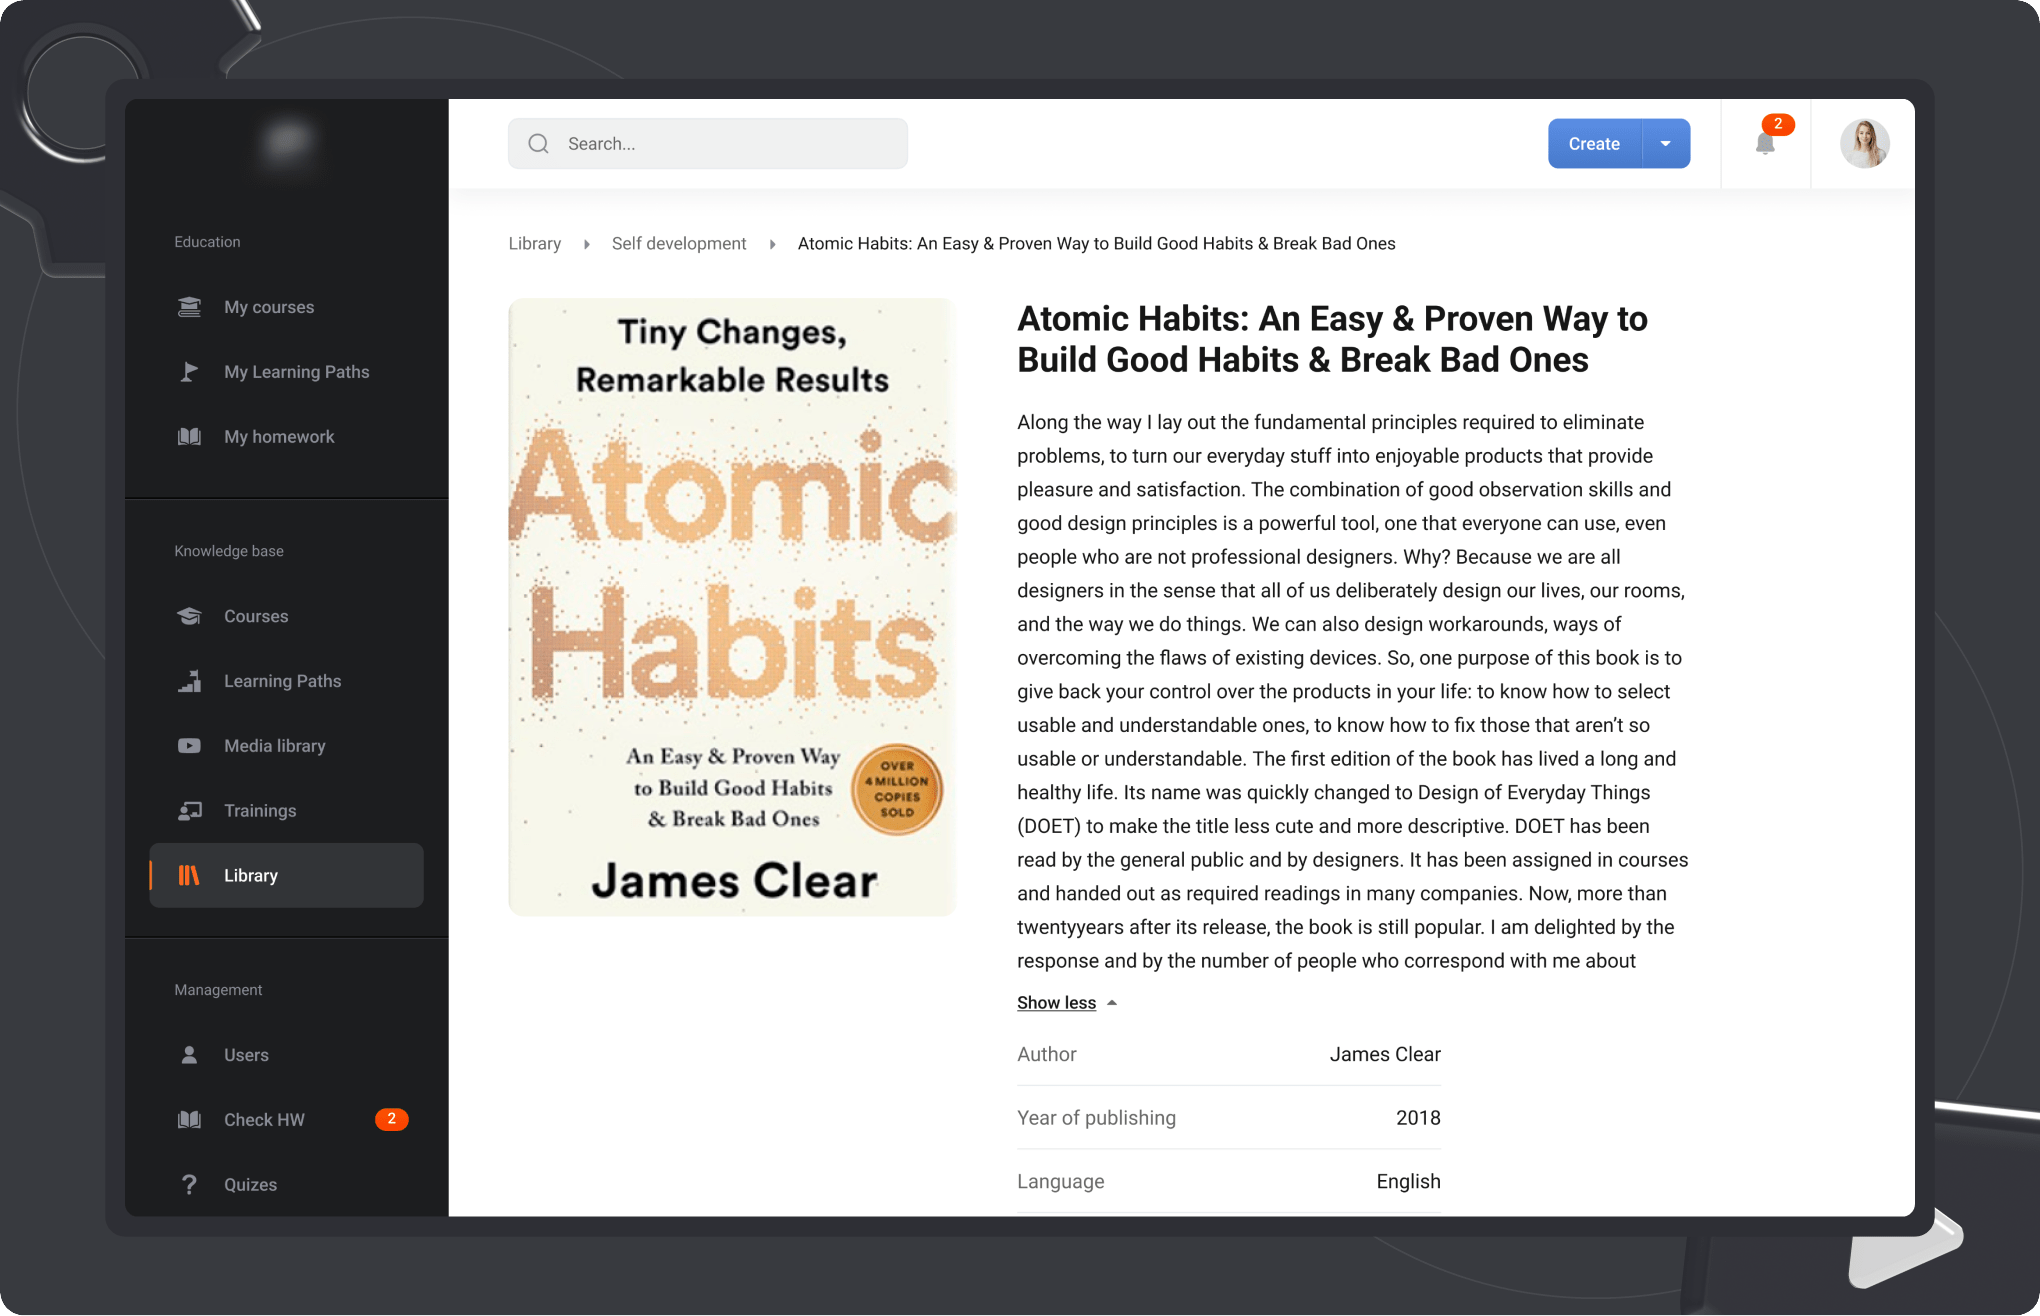Open My homework section
This screenshot has height=1316, width=2040.
tap(286, 437)
